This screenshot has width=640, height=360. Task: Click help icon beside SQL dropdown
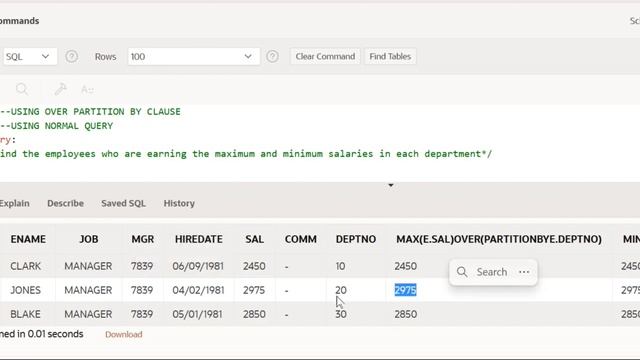(x=71, y=56)
